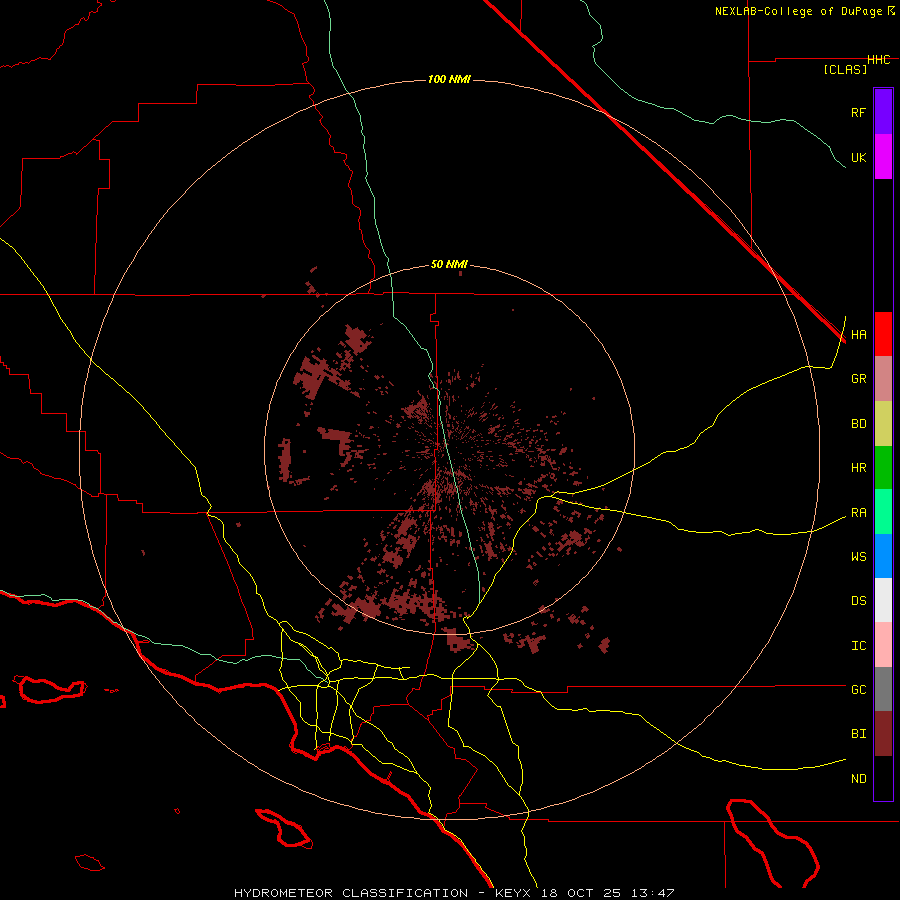Image resolution: width=900 pixels, height=900 pixels.
Task: Click the green HR legend swatch
Action: pyautogui.click(x=883, y=468)
